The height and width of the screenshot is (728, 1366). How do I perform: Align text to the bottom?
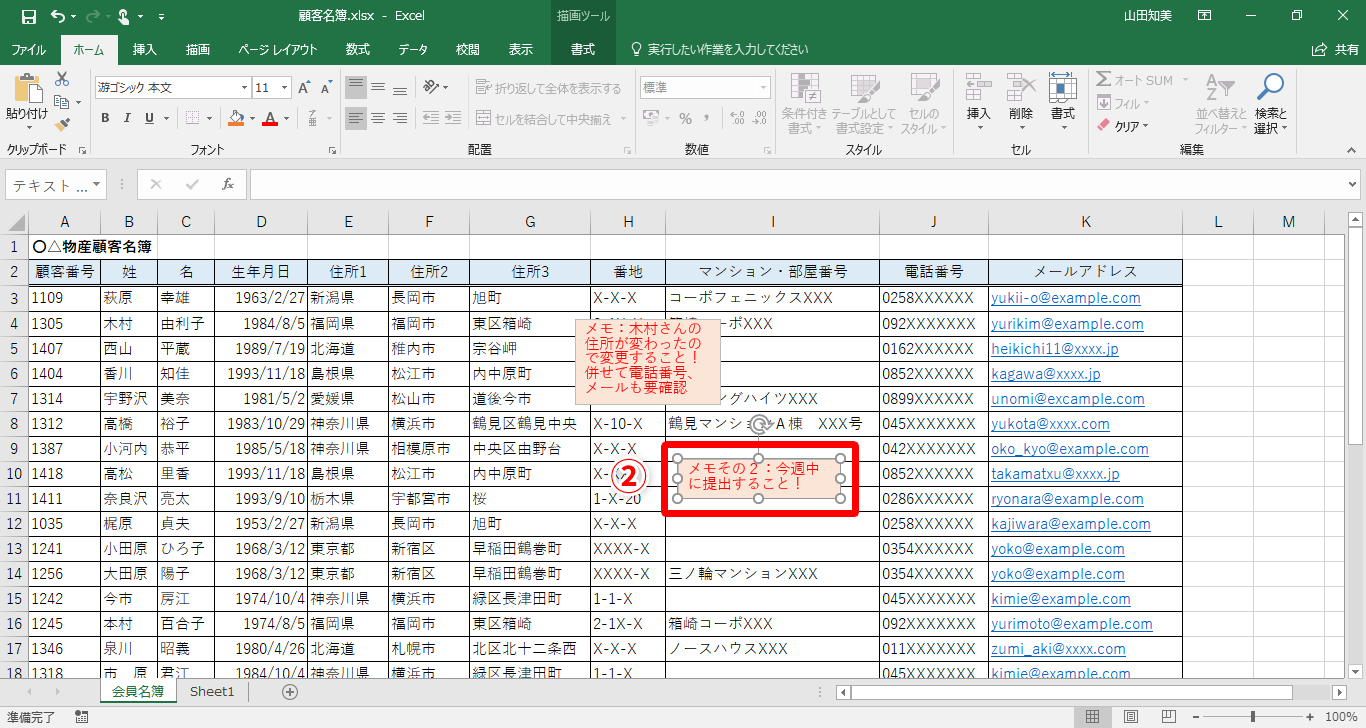point(400,88)
